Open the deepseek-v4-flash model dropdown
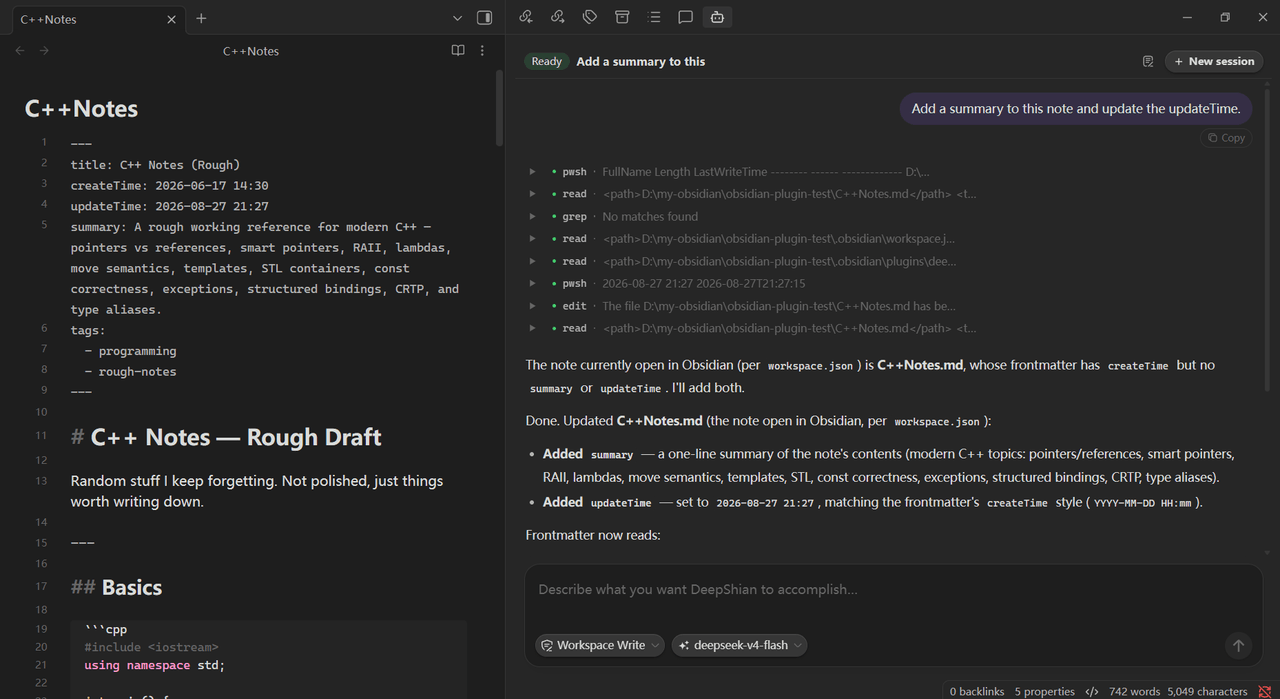 (x=739, y=645)
